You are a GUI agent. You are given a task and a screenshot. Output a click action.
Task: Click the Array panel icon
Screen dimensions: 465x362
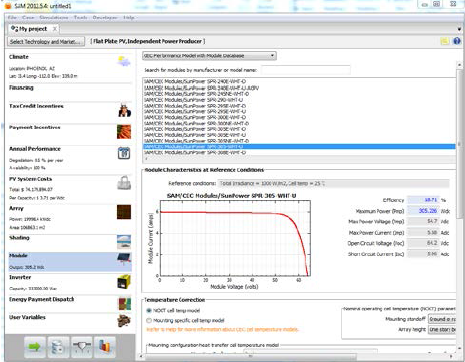pos(124,212)
